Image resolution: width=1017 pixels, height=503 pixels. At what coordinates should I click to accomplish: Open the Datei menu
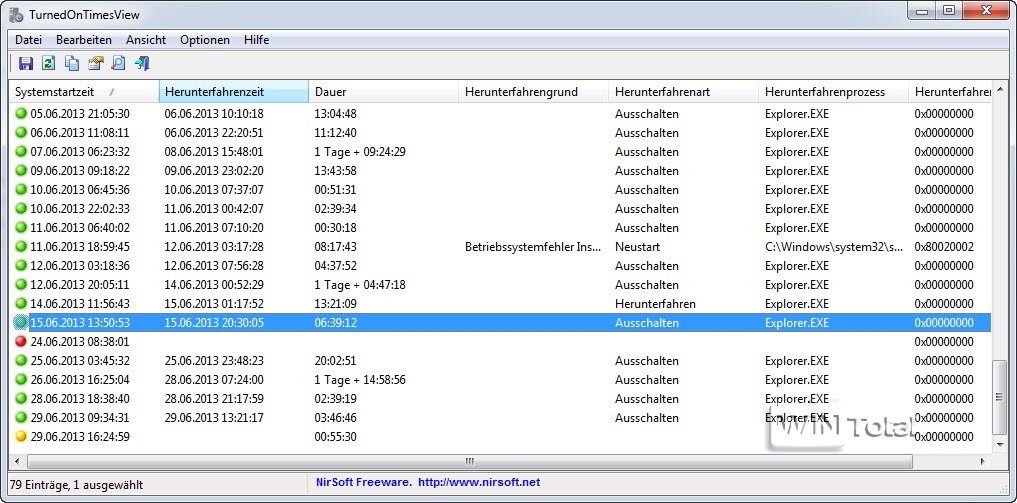click(29, 40)
